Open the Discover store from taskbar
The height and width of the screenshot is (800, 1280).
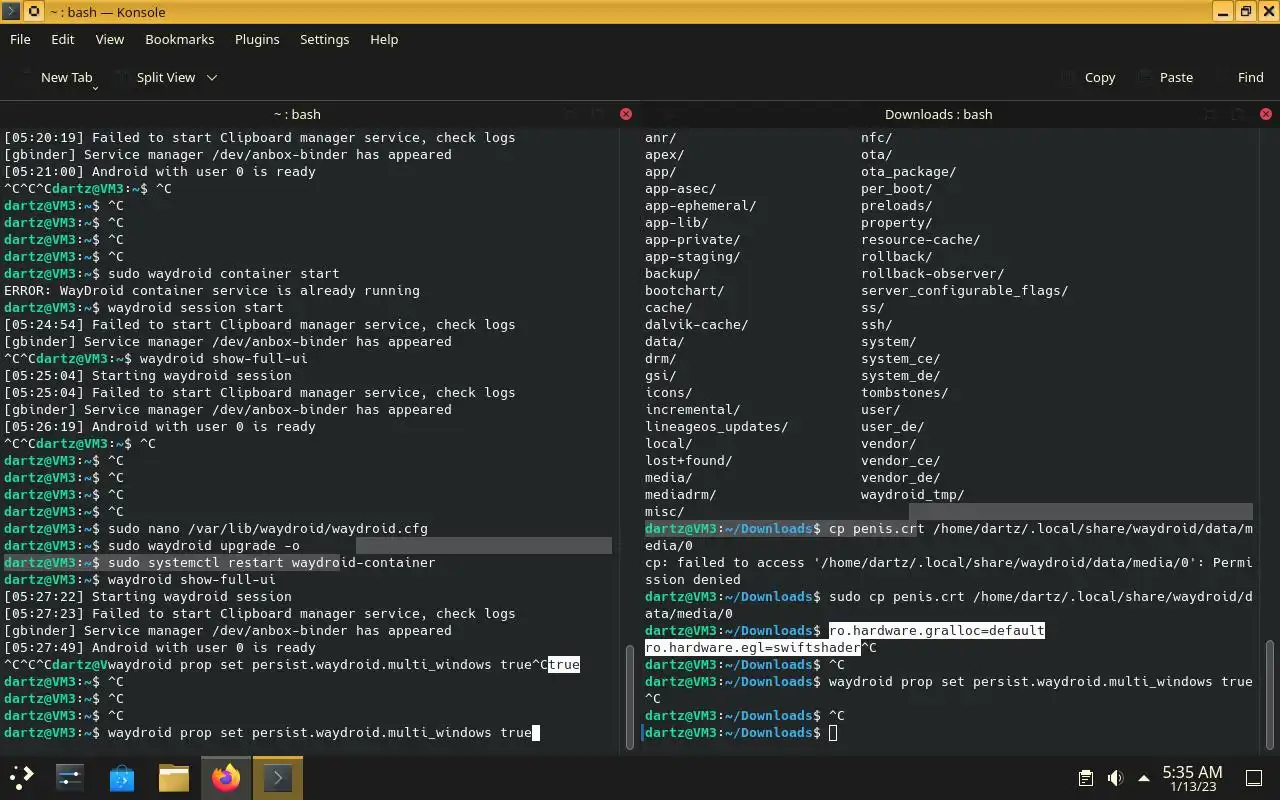click(121, 777)
